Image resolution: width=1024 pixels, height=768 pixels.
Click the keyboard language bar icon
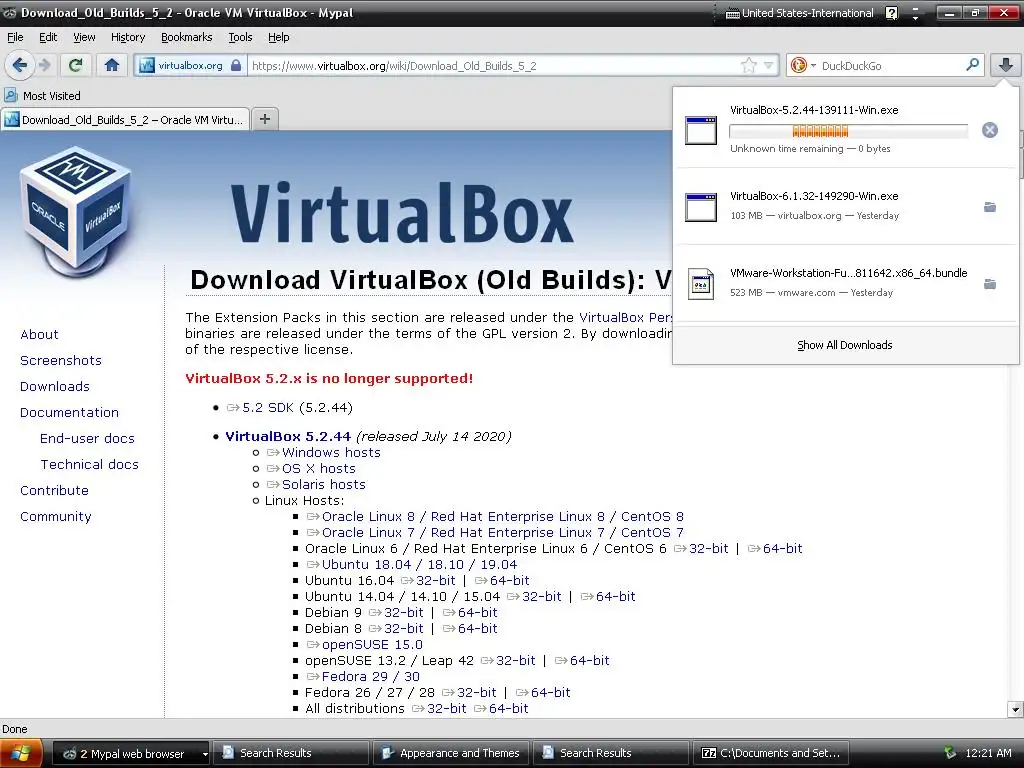click(733, 13)
